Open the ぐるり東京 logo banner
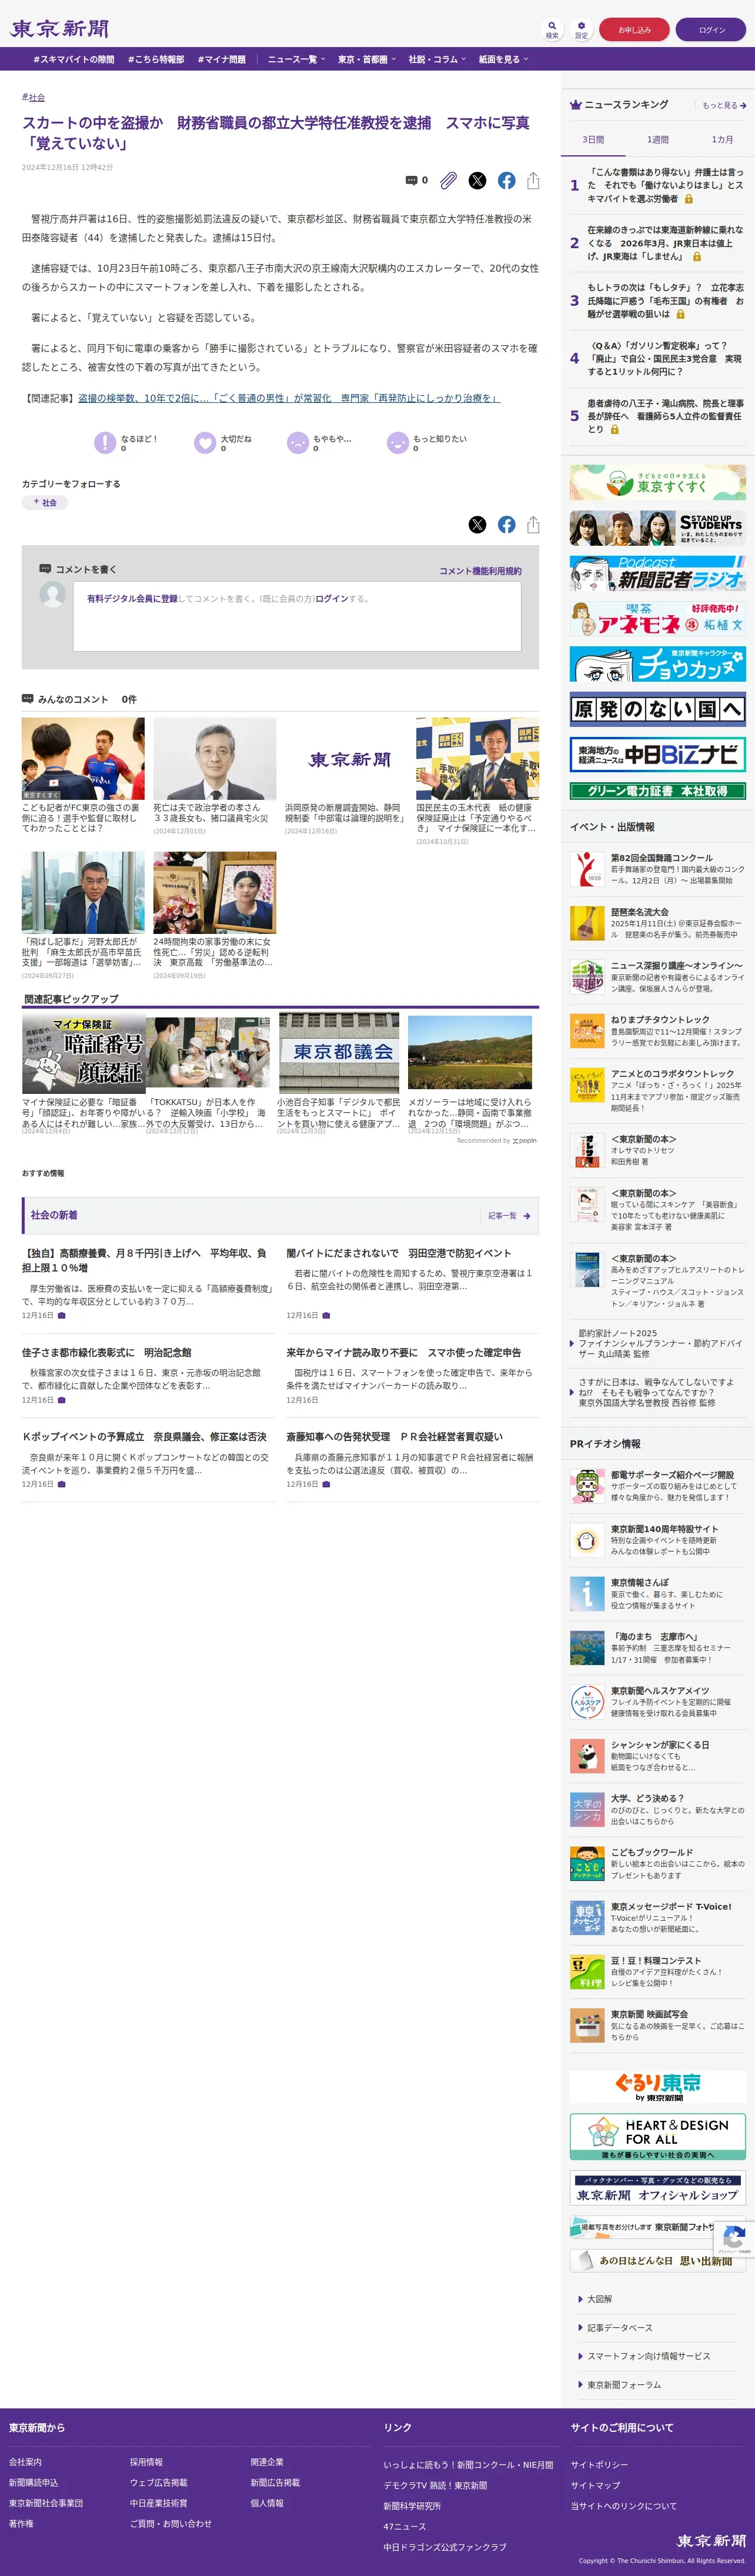Image resolution: width=755 pixels, height=2576 pixels. pos(658,2087)
